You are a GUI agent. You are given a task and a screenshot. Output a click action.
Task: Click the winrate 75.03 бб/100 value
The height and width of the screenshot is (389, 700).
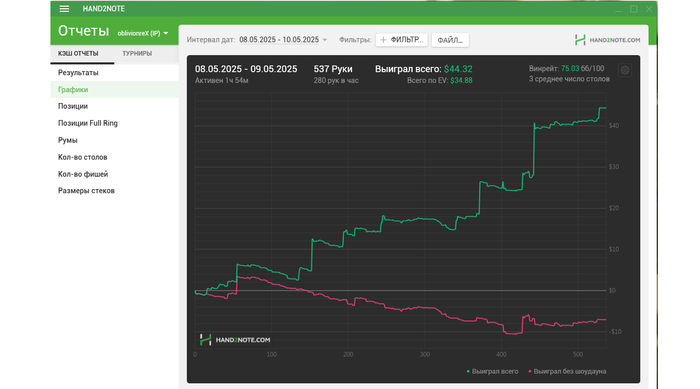pos(583,68)
